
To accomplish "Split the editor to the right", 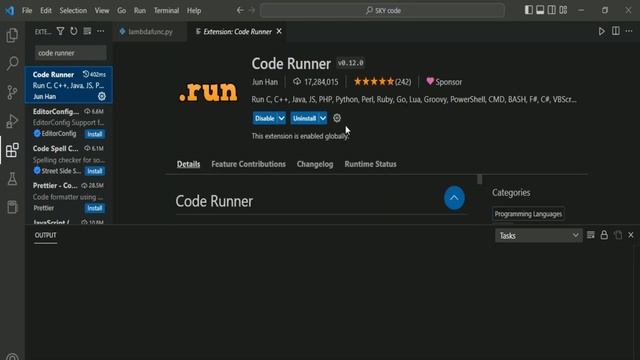I will coord(616,31).
